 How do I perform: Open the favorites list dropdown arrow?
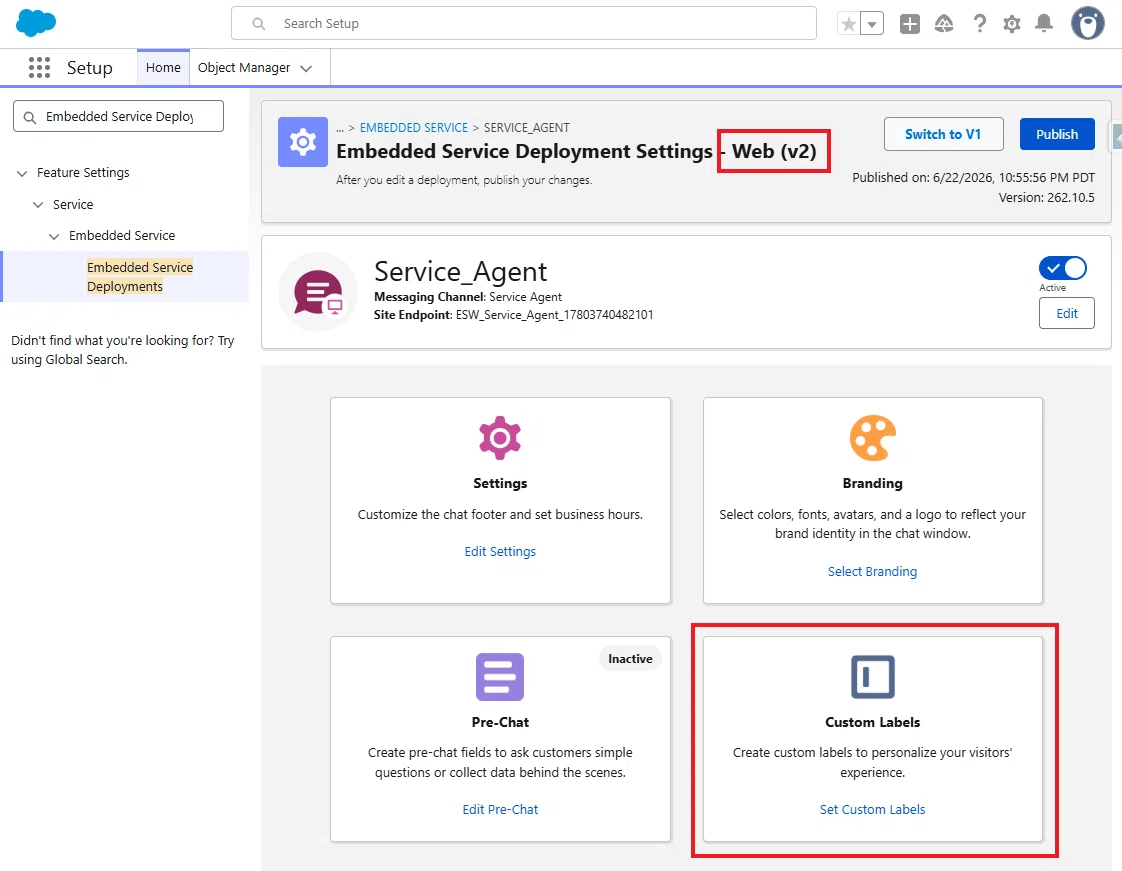[872, 24]
